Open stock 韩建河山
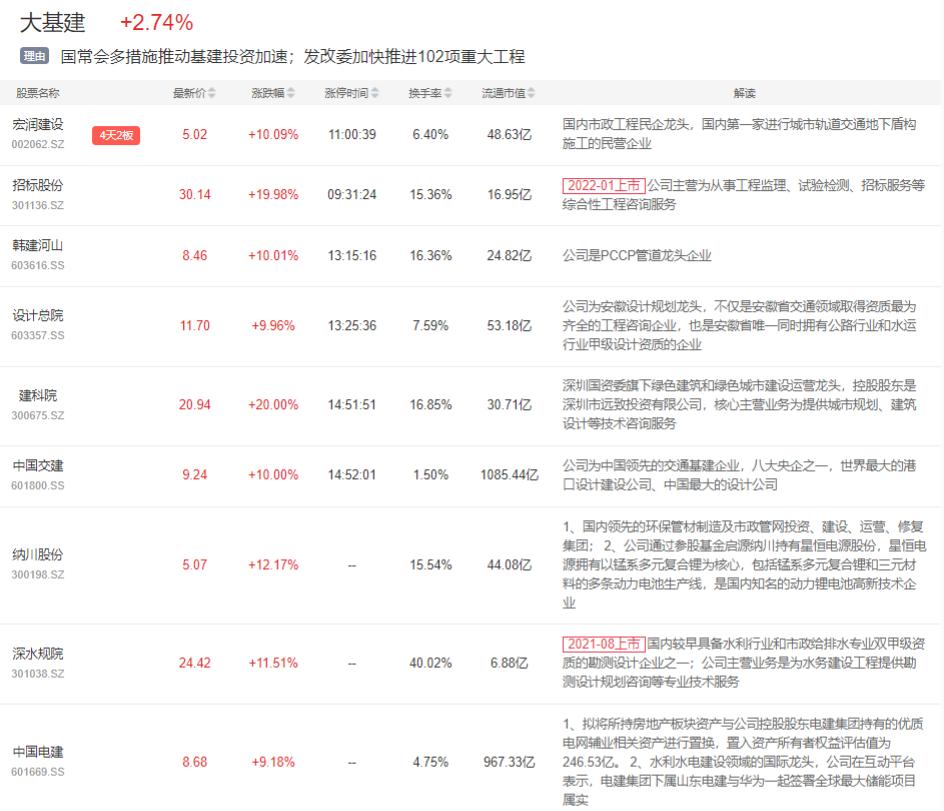The image size is (944, 811). [x=38, y=245]
